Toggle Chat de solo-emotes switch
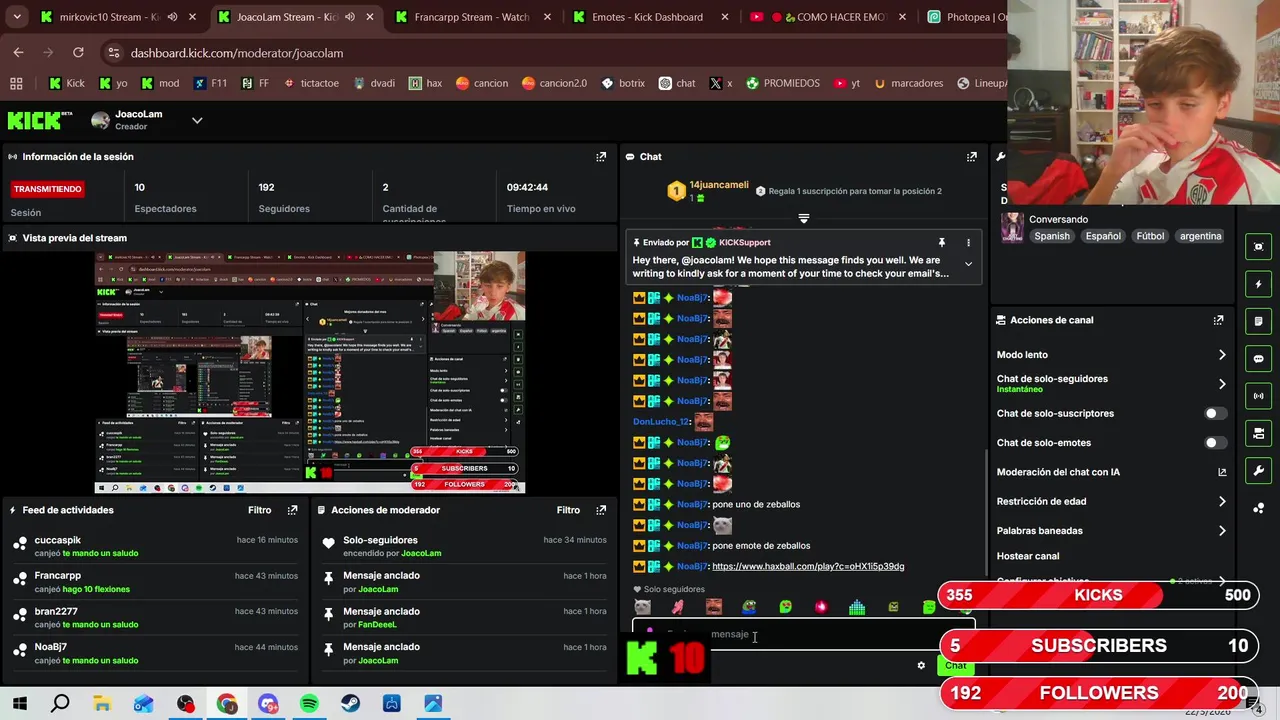The image size is (1280, 720). click(1214, 442)
